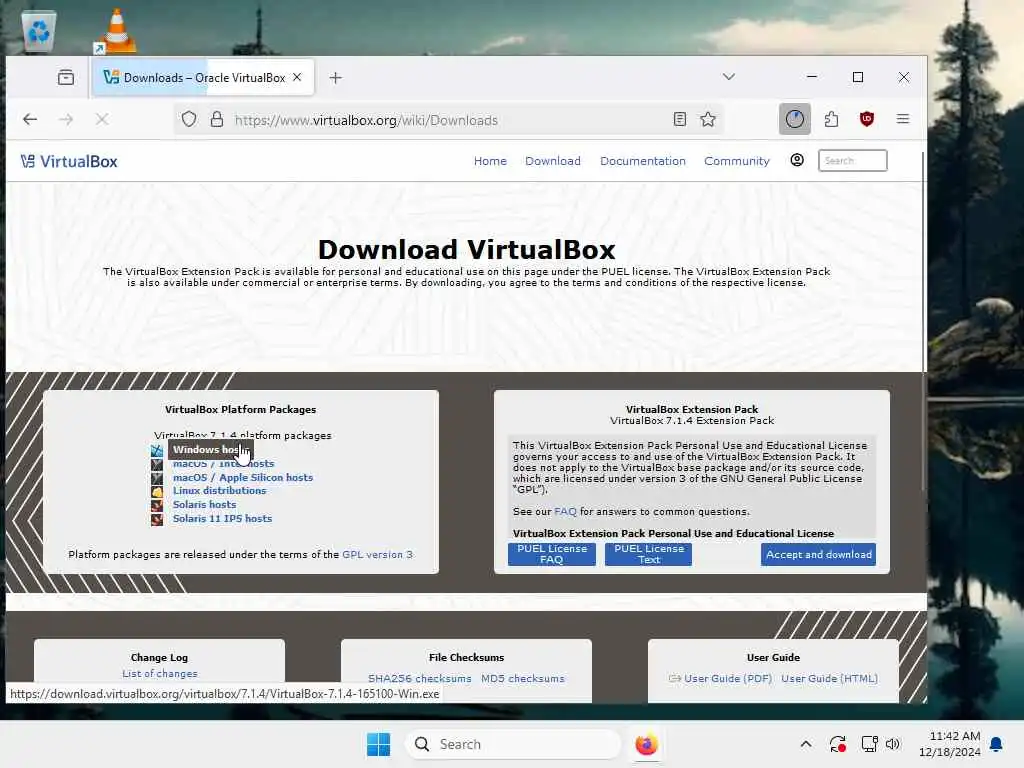The image size is (1024, 768).
Task: Open the VLC media player desktop shortcut
Action: pos(117,31)
